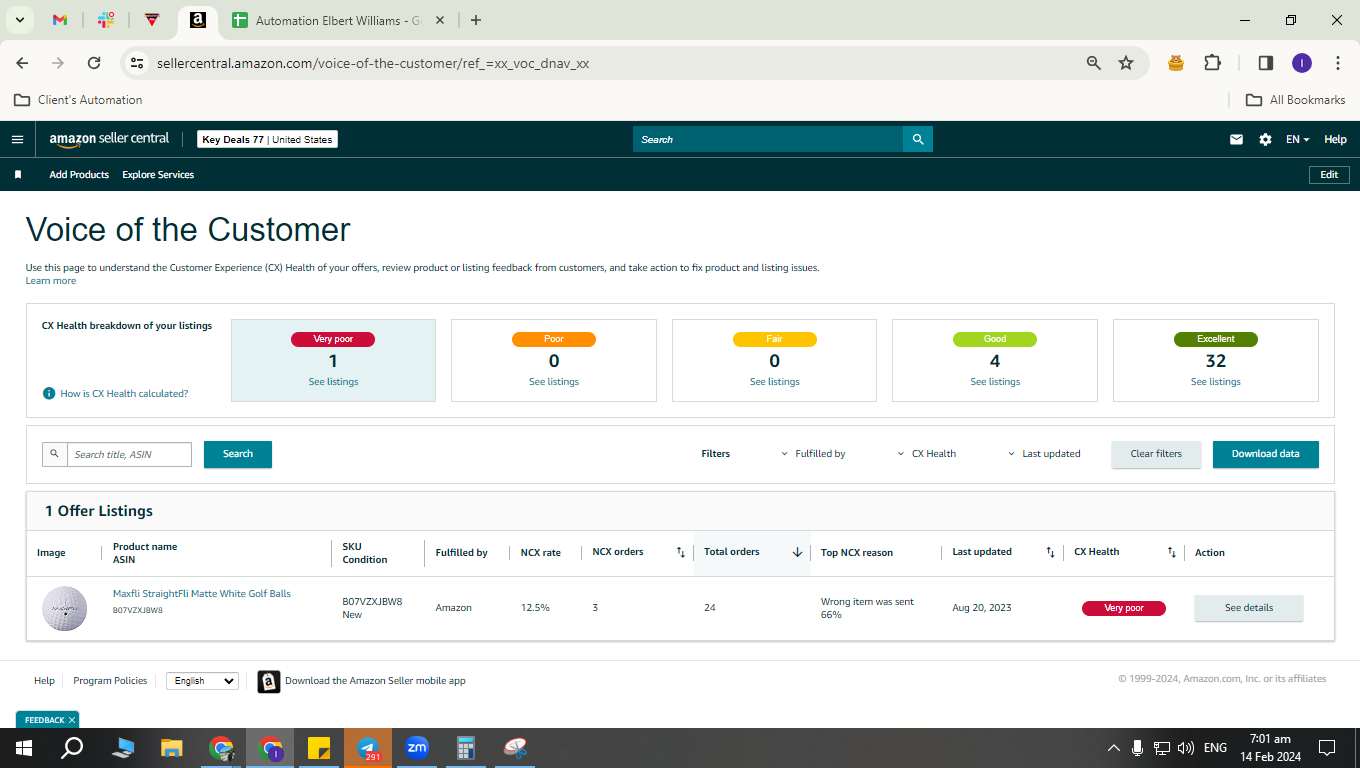
Task: Open the Chrome tab search dropdown
Action: 19,20
